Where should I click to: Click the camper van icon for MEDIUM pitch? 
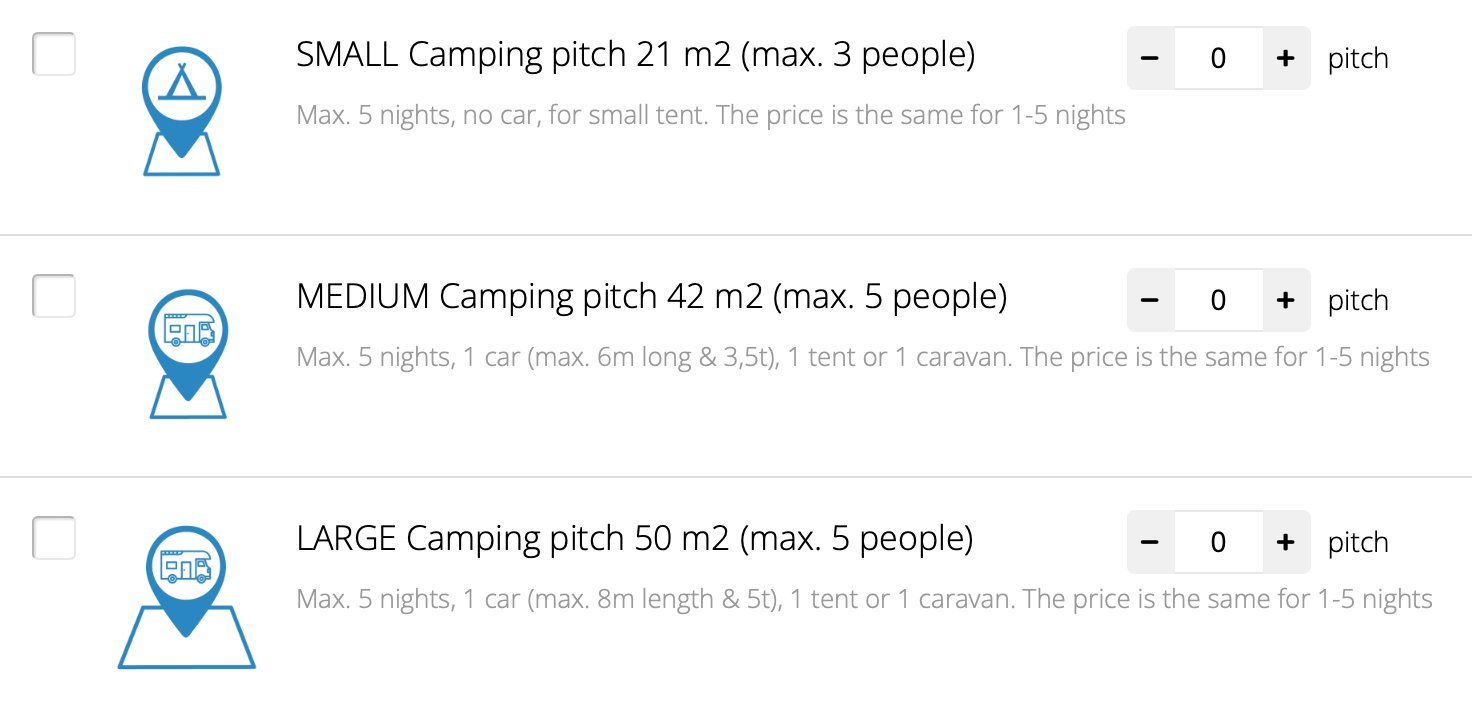click(188, 353)
